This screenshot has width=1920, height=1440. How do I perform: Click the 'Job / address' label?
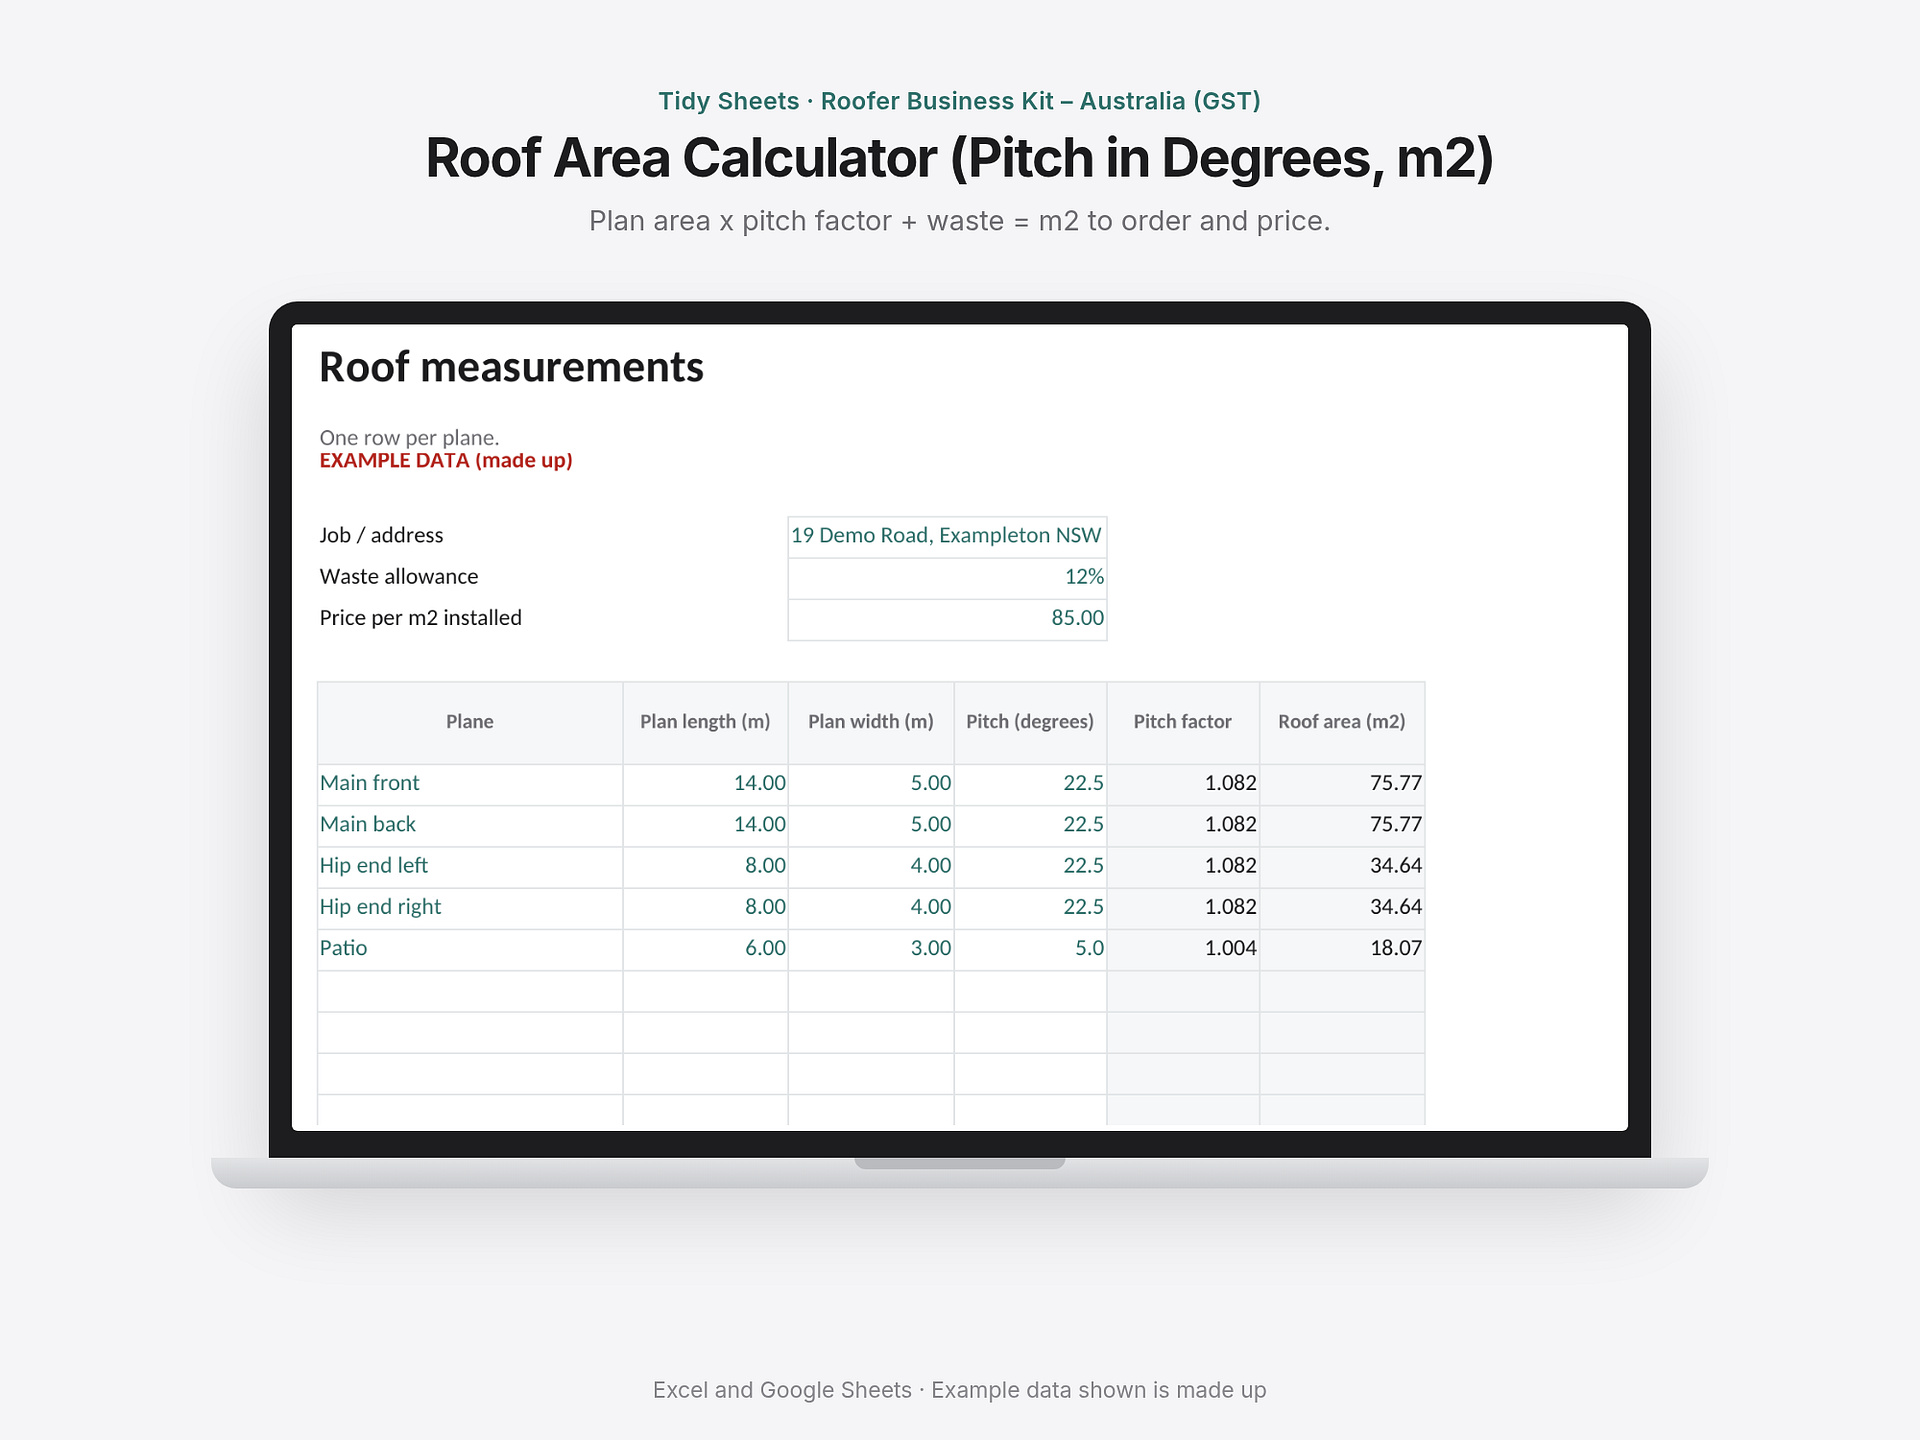[x=381, y=536]
